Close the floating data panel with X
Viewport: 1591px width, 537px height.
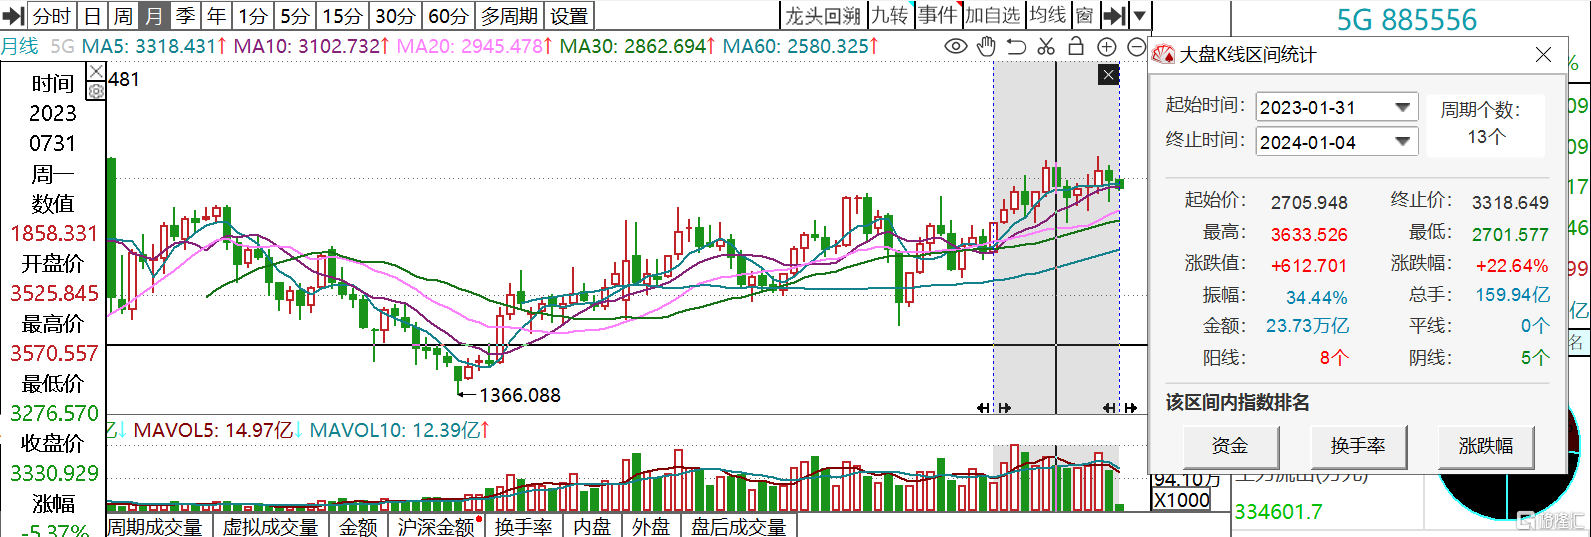[96, 71]
